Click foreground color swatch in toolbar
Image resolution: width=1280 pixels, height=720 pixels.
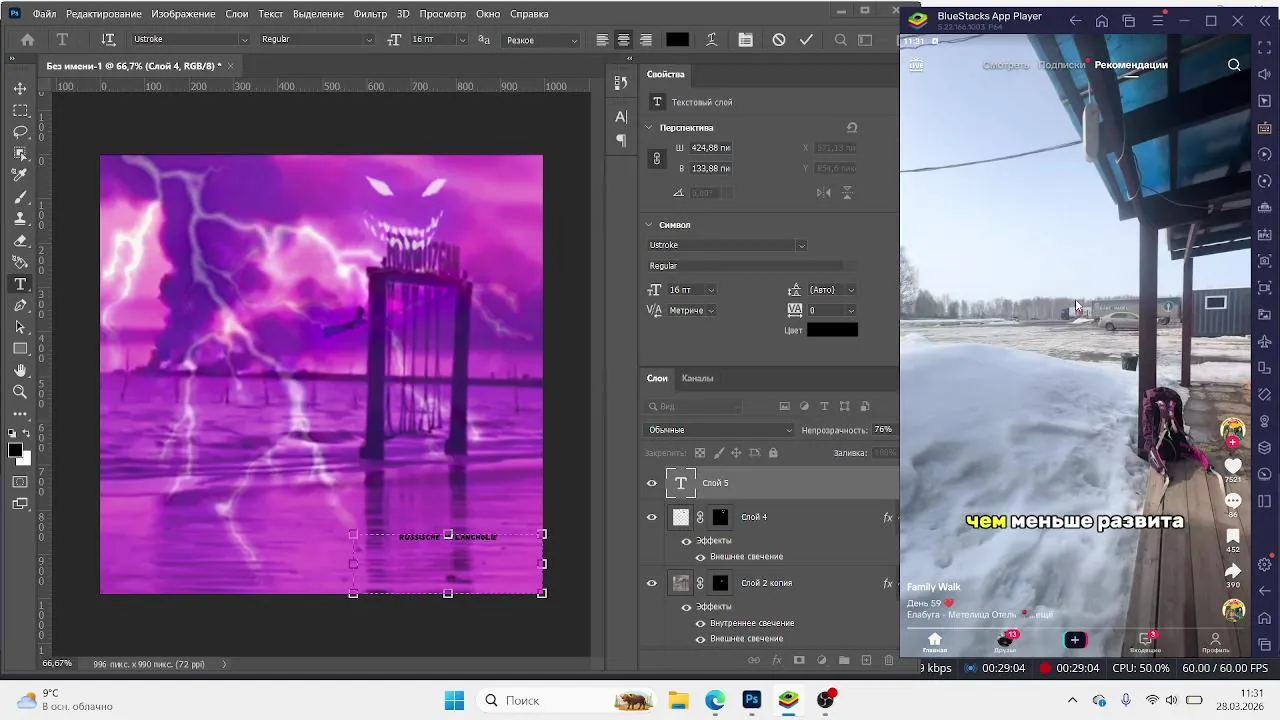coord(16,450)
